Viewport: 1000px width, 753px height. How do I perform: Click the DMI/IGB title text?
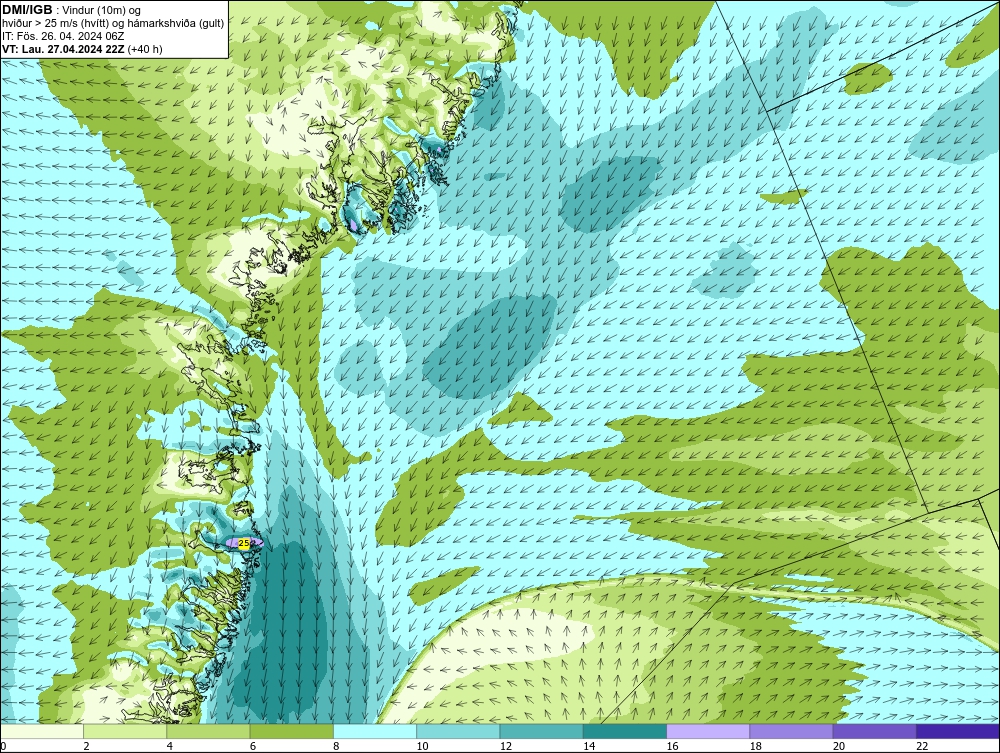click(27, 10)
